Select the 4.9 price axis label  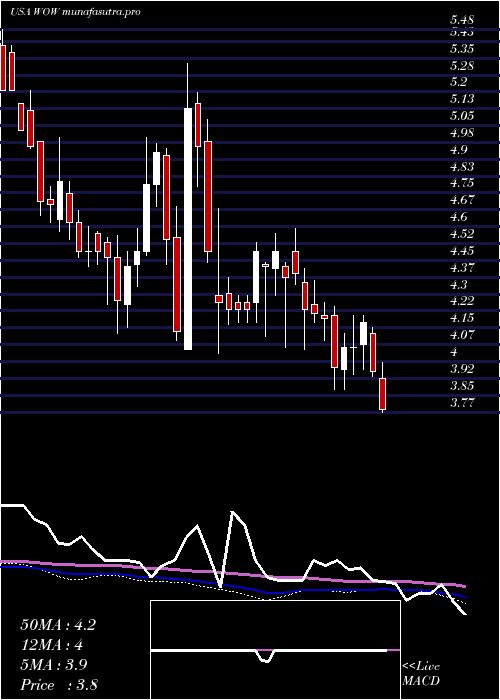click(x=458, y=150)
